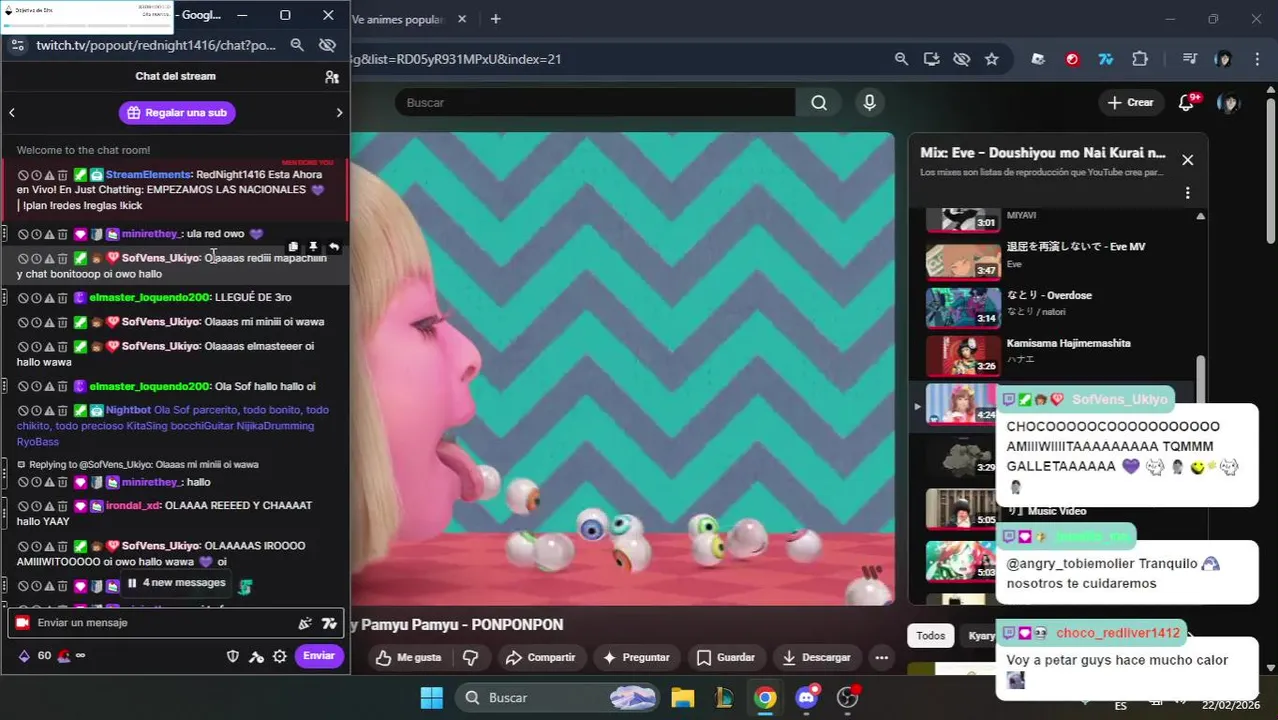
Task: Click Descargar download button
Action: (x=817, y=658)
